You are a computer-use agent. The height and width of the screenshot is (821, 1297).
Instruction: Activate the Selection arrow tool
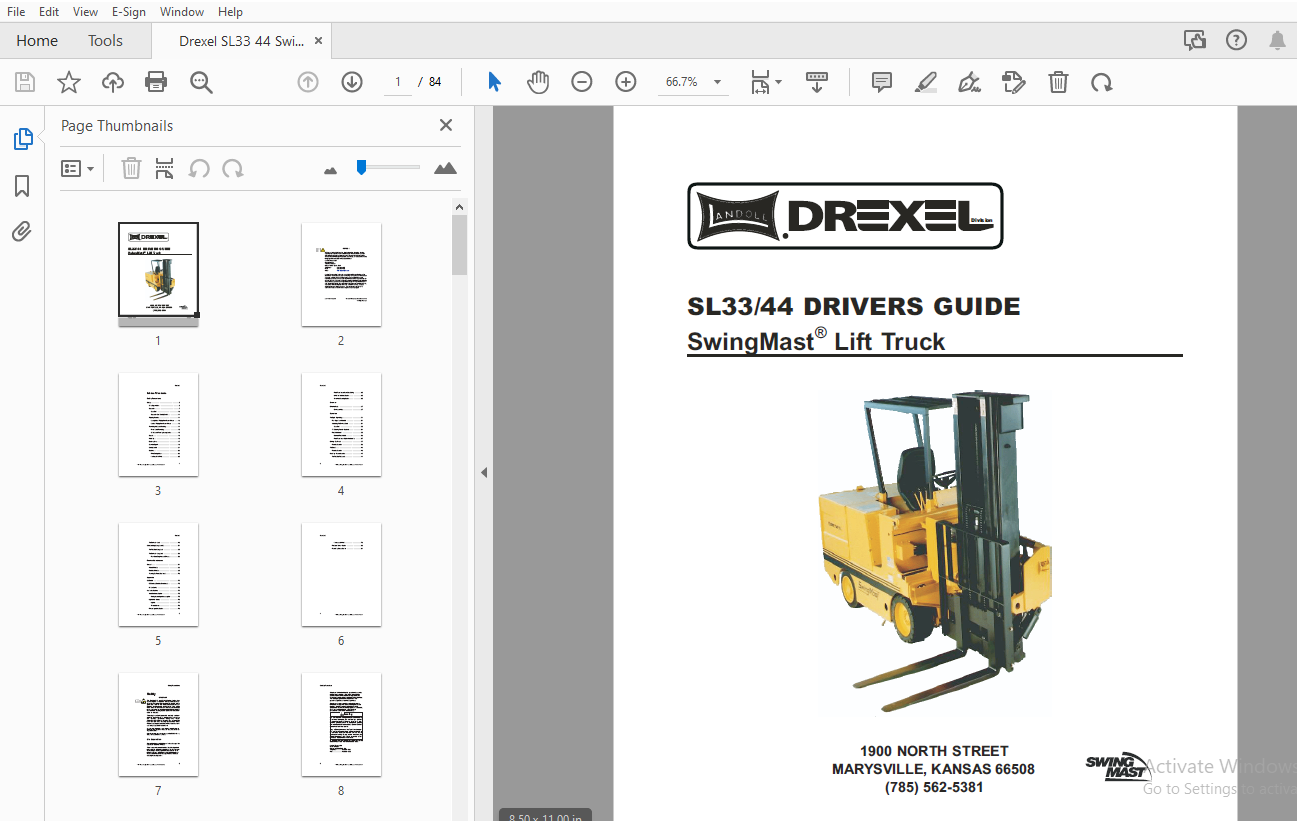point(494,82)
